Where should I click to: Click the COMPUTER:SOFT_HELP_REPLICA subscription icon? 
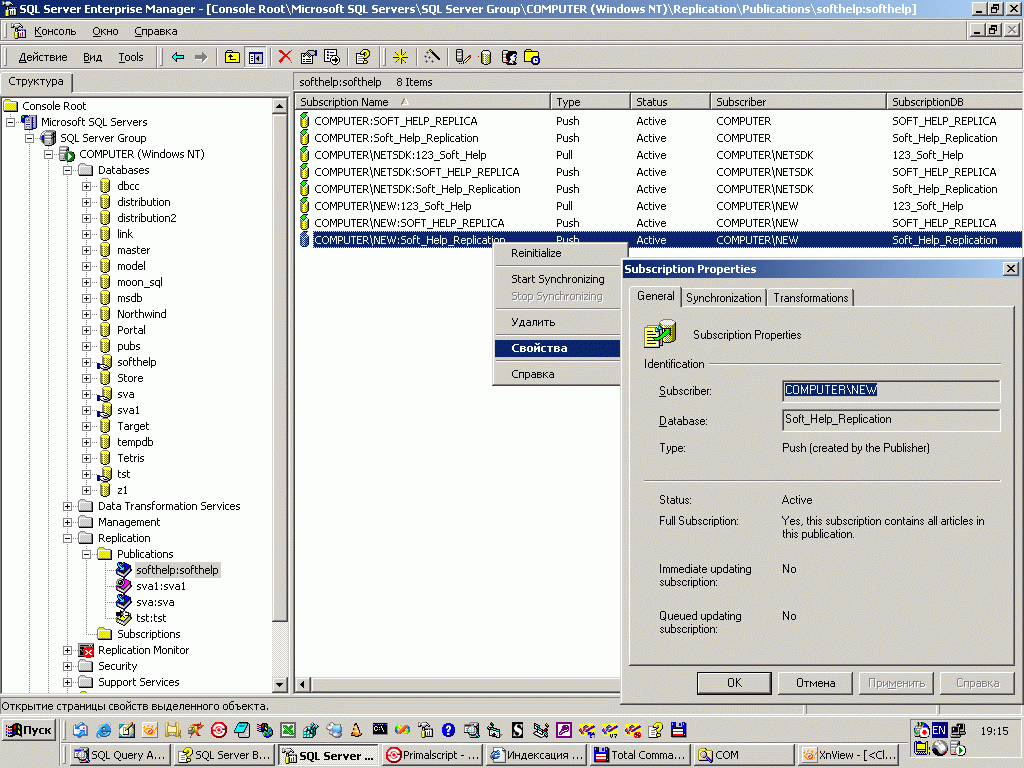(x=304, y=121)
